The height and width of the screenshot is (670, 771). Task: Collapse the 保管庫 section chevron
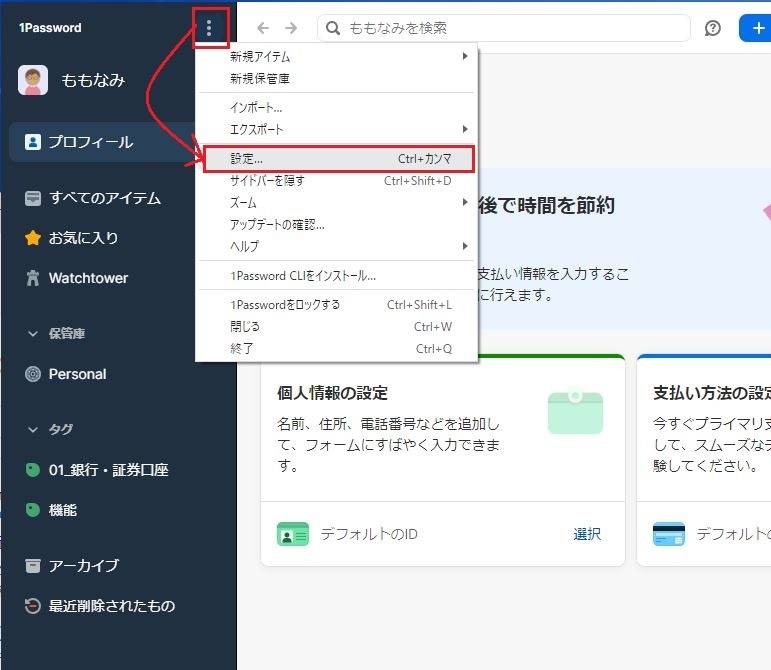(32, 334)
